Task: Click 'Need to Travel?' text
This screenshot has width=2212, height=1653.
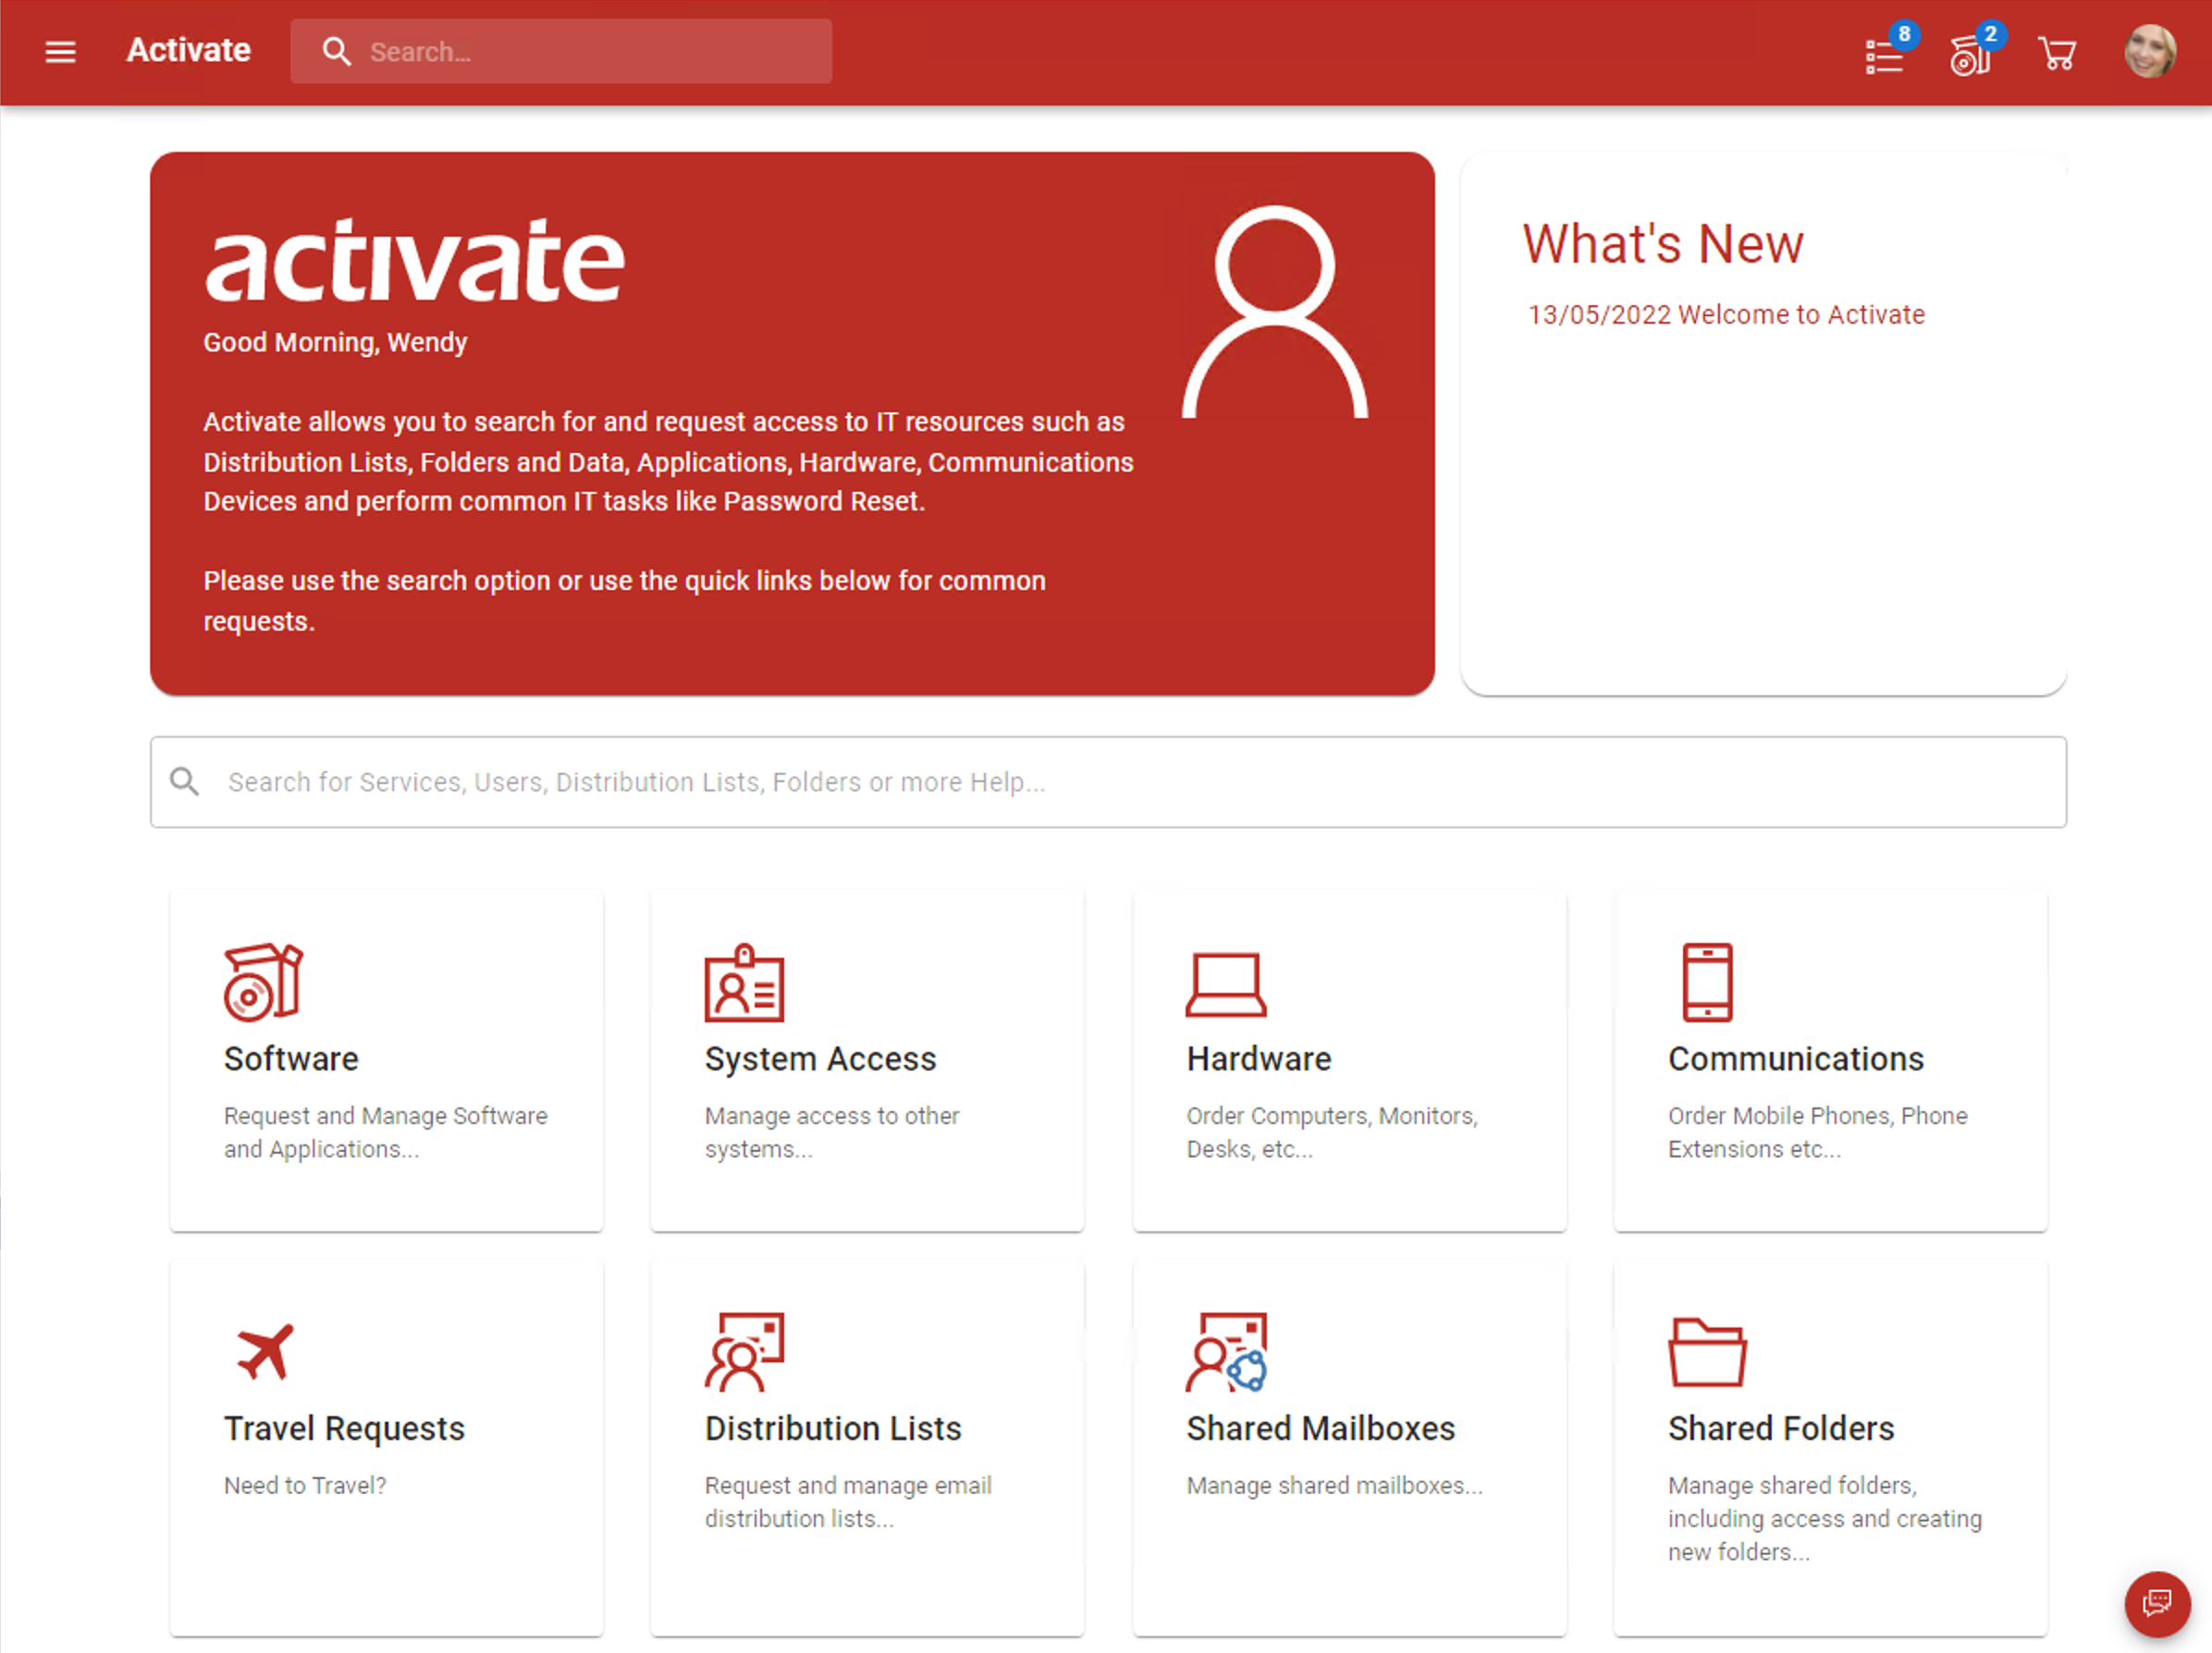Action: (x=305, y=1486)
